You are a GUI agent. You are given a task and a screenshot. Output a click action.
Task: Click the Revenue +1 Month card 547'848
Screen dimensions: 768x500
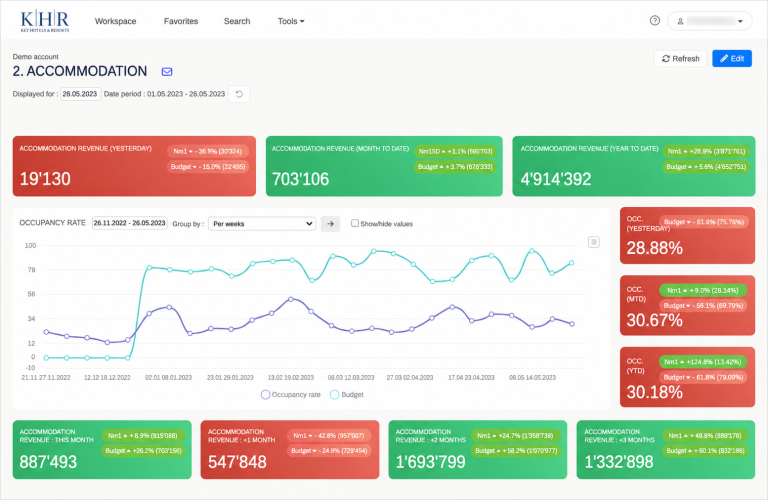(289, 450)
